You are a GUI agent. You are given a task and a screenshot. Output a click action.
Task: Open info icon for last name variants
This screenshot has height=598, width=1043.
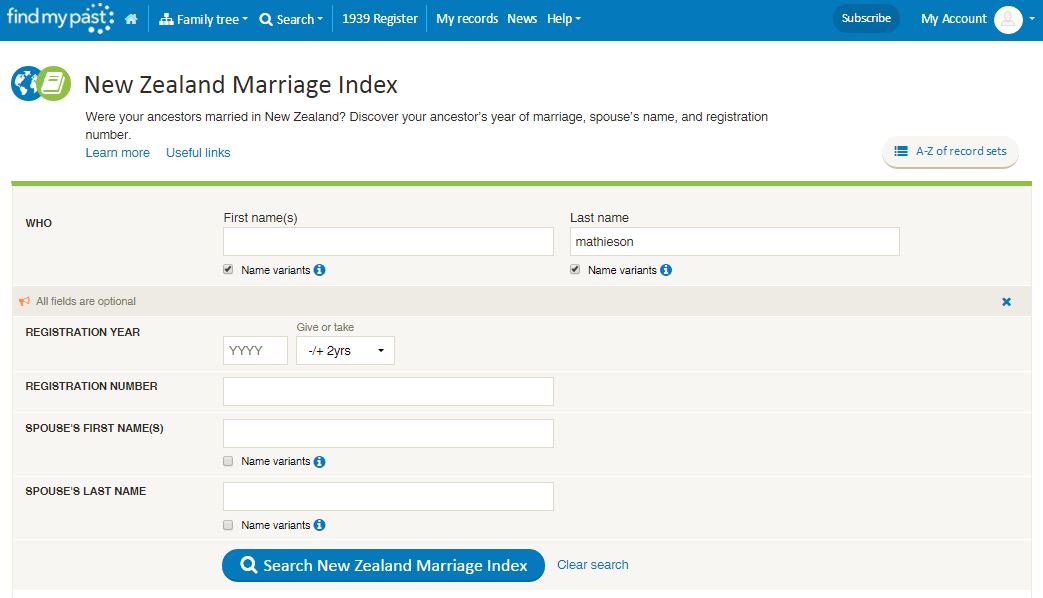(x=666, y=270)
